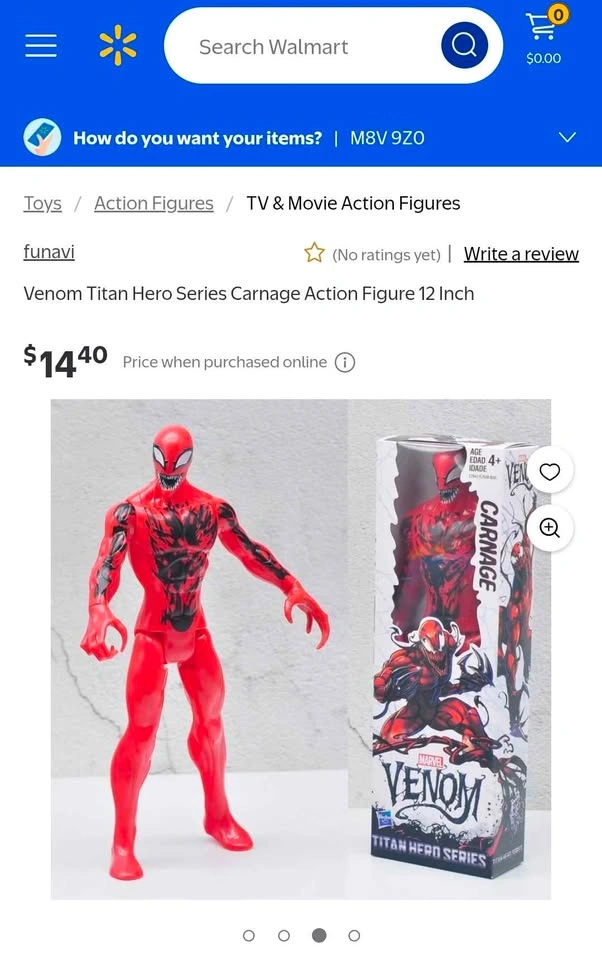Open the funavi brand link

pos(49,252)
